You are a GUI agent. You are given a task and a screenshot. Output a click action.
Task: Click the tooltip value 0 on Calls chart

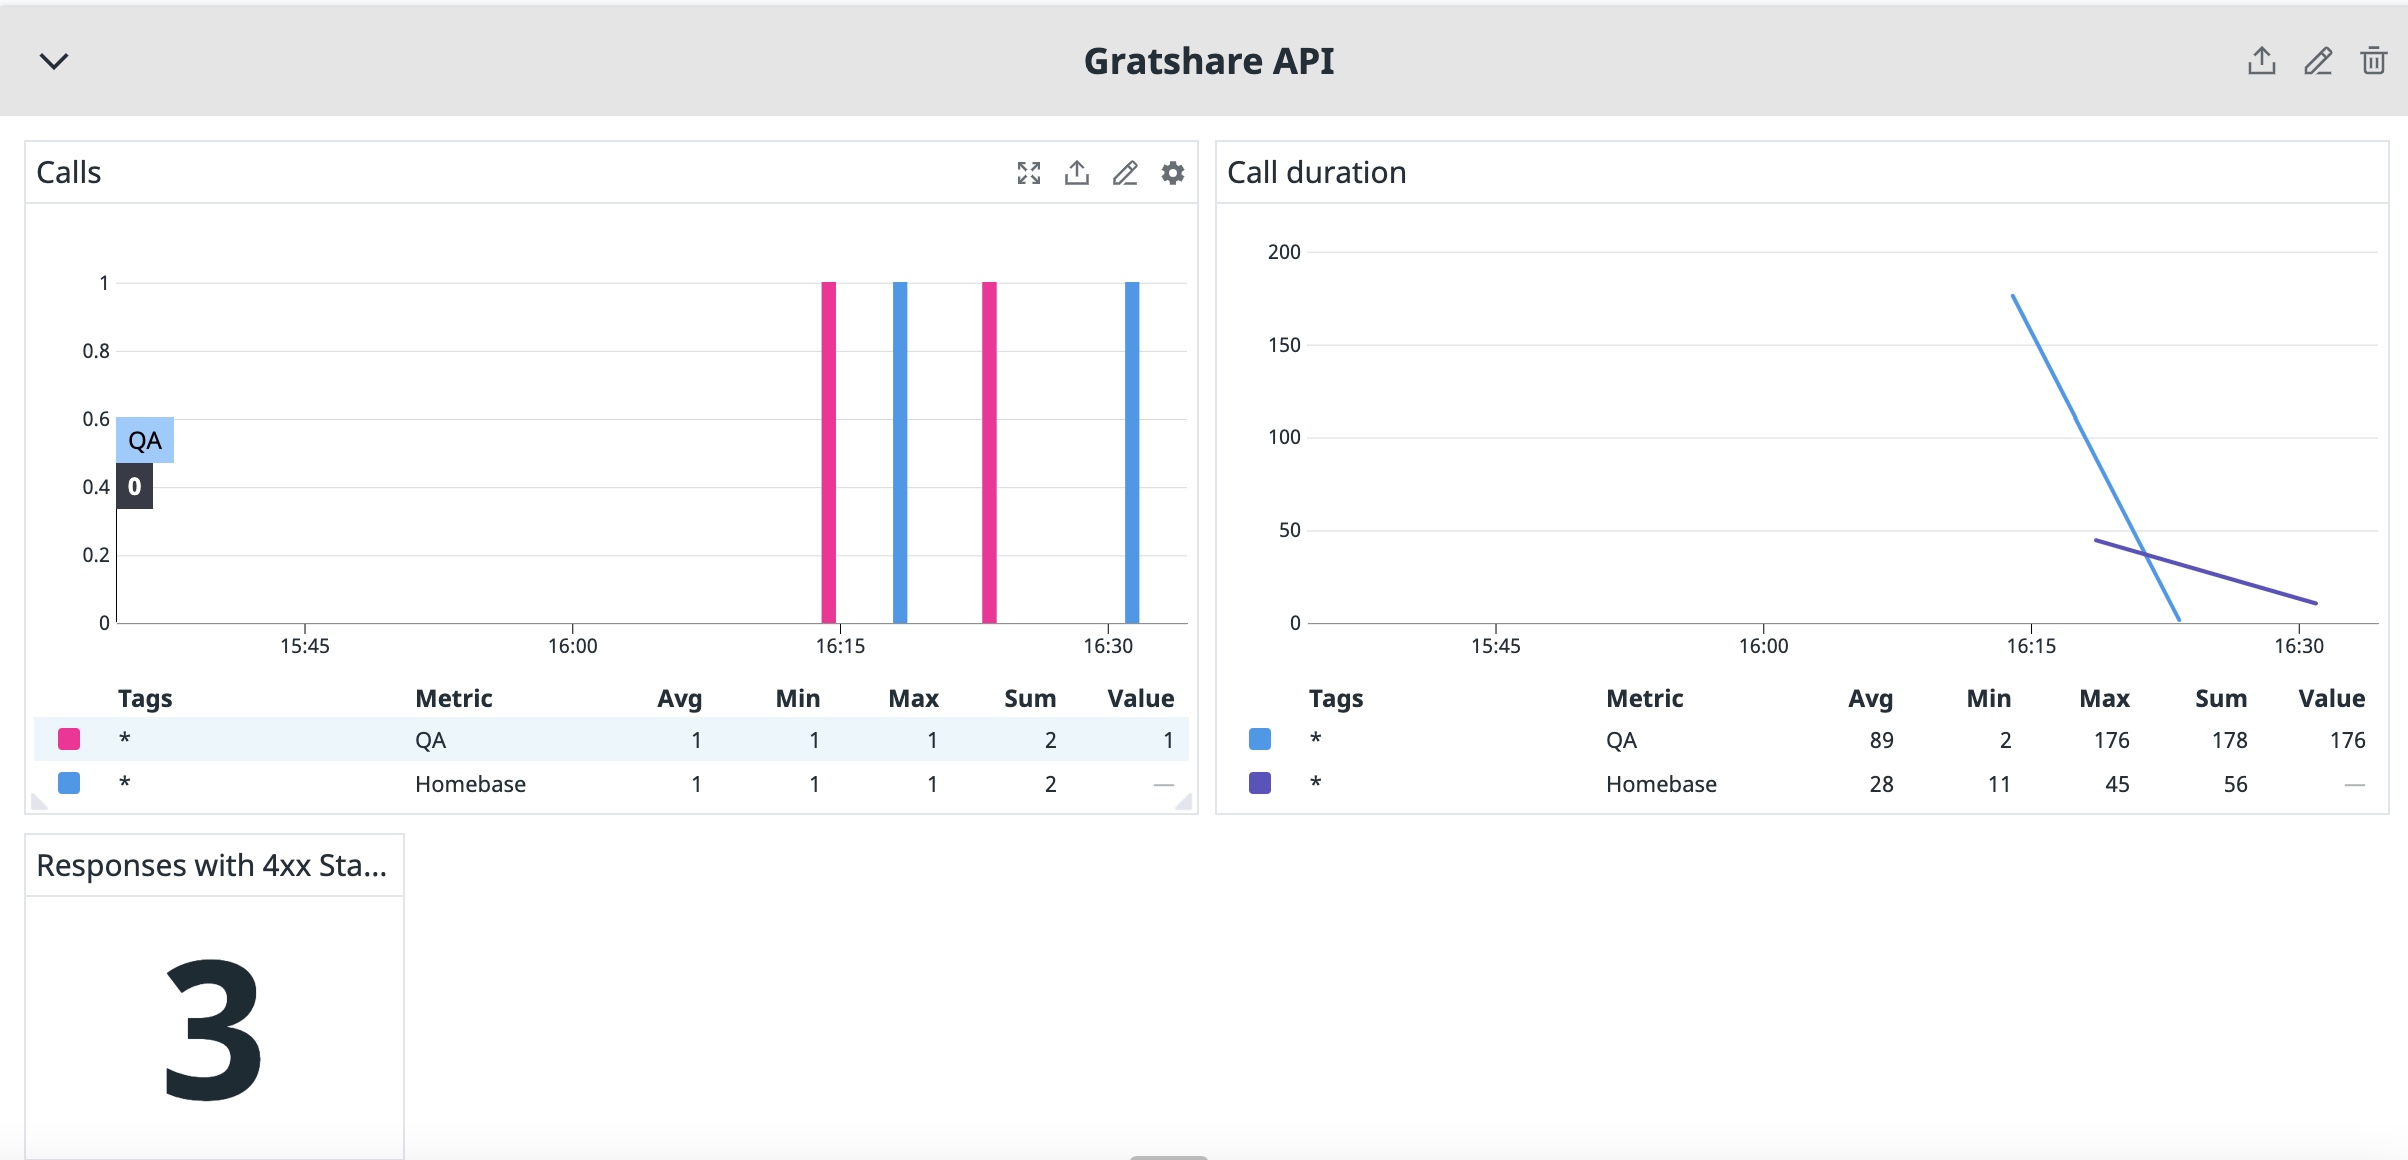pyautogui.click(x=135, y=487)
